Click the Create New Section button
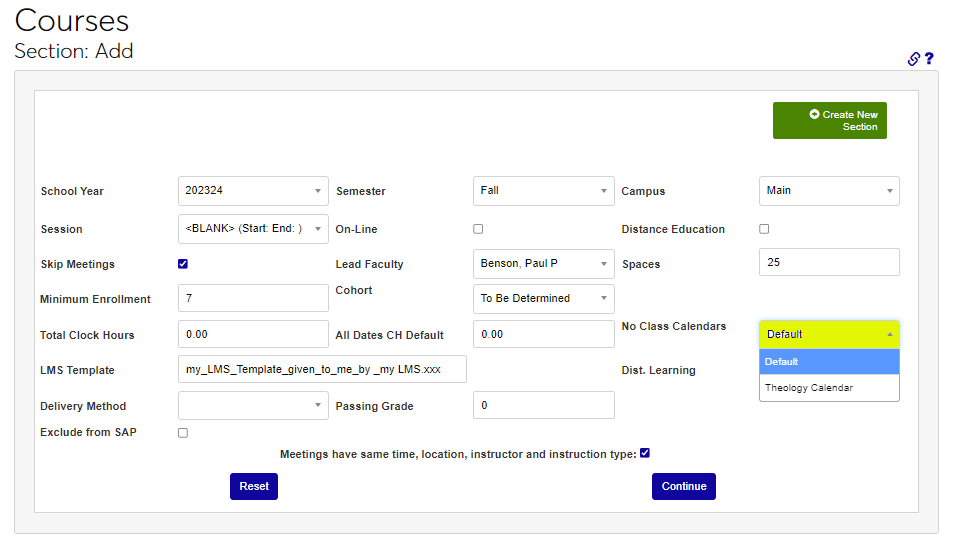 point(829,121)
